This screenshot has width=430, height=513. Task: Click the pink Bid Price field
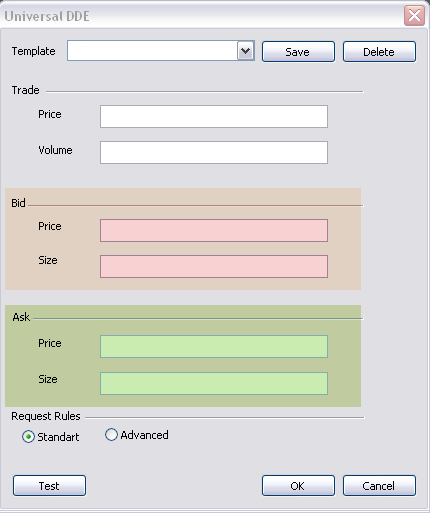(x=214, y=230)
